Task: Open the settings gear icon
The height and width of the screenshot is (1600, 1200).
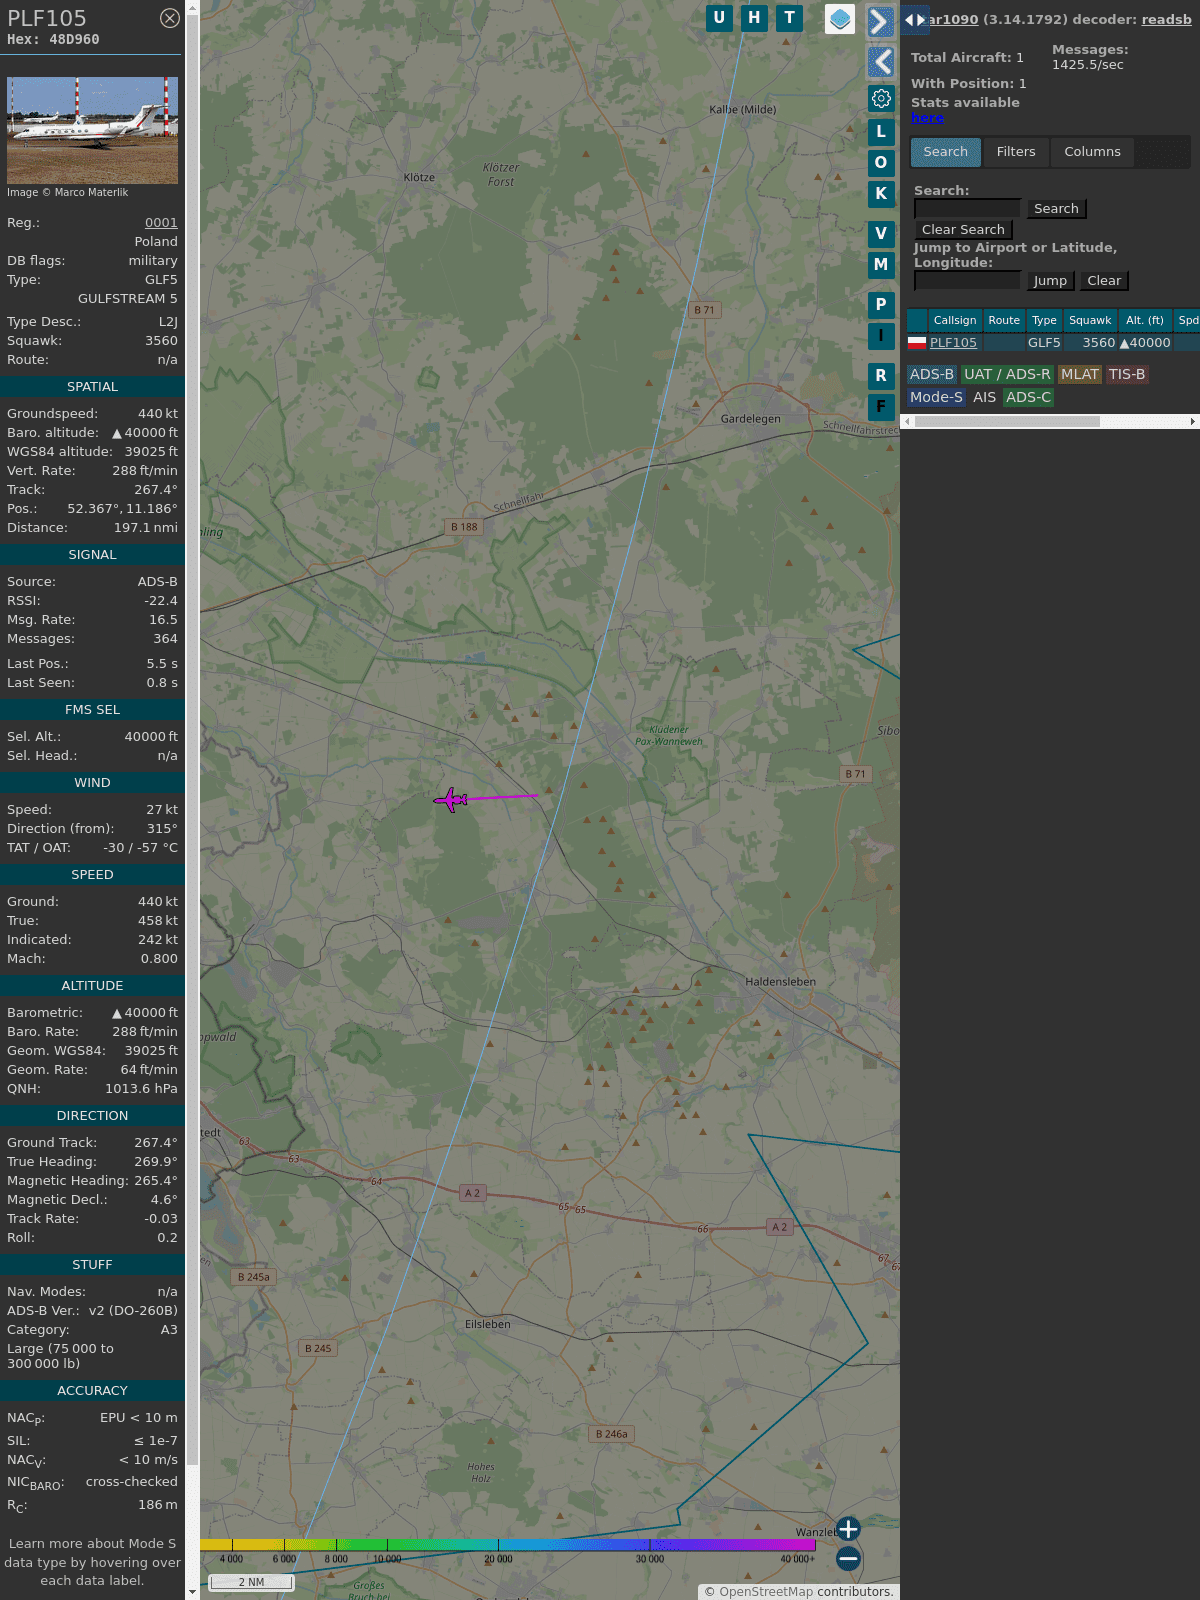Action: point(881,98)
